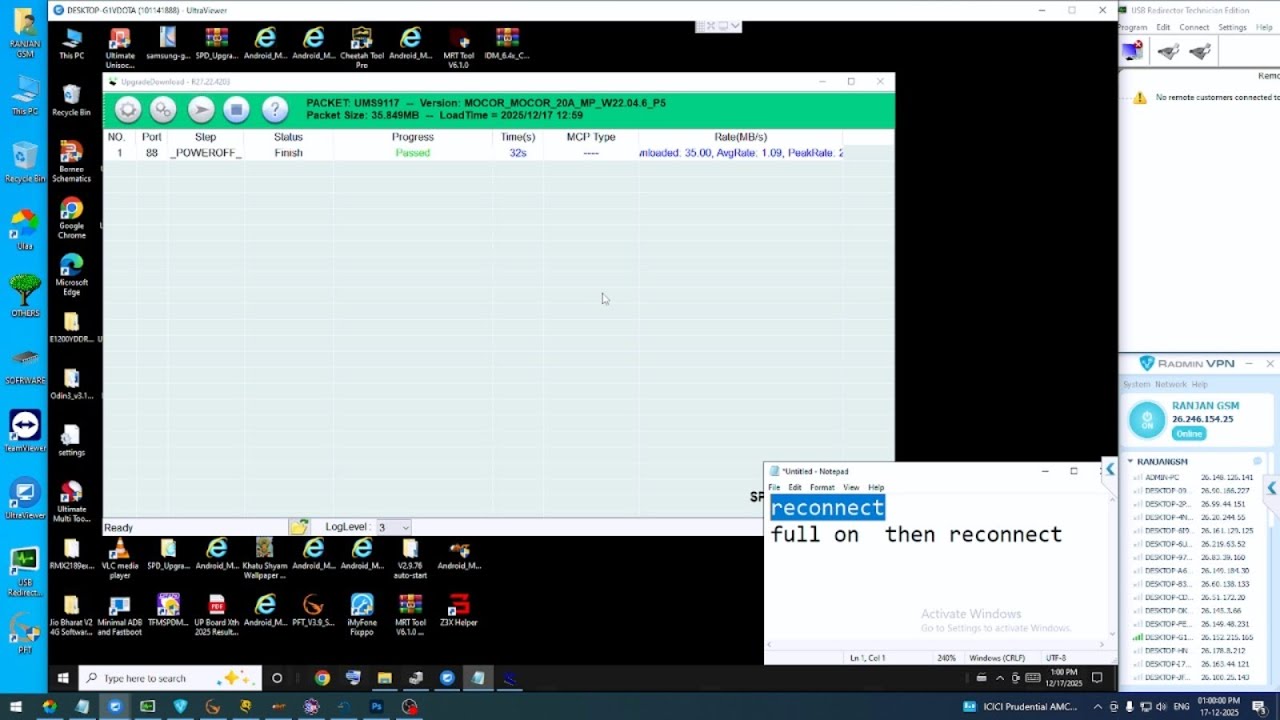Click USB Redirector disconnect computer icon
This screenshot has height=720, width=1280.
coord(1132,51)
